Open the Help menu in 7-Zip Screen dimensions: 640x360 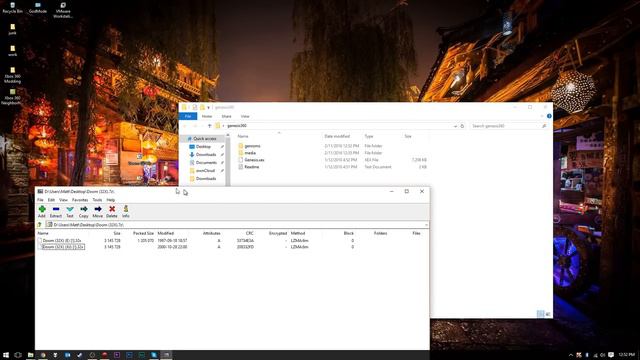pyautogui.click(x=111, y=200)
